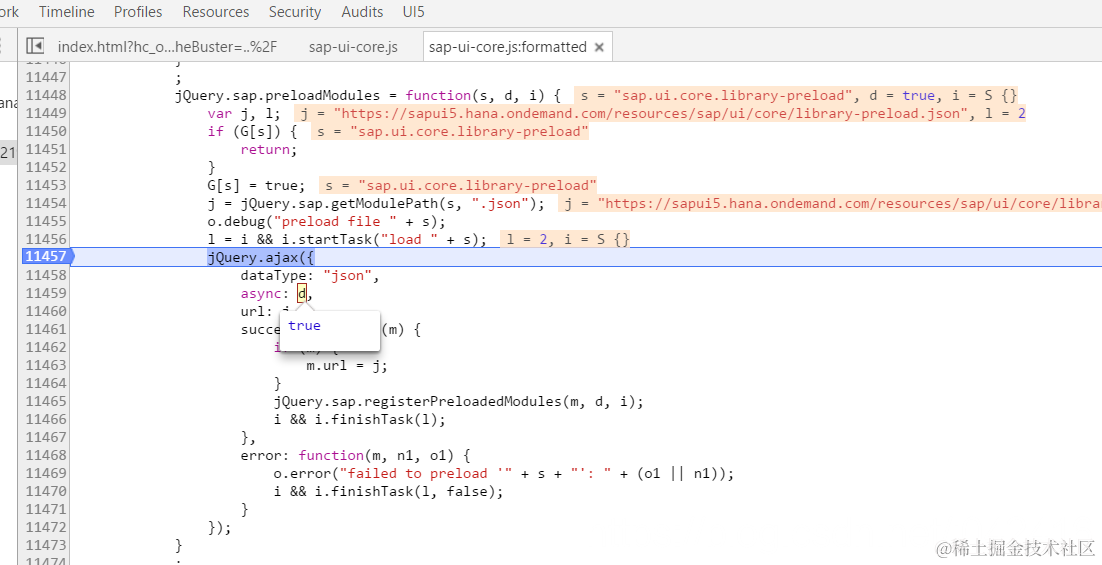The height and width of the screenshot is (565, 1102).
Task: Switch to the Security tab
Action: click(294, 12)
